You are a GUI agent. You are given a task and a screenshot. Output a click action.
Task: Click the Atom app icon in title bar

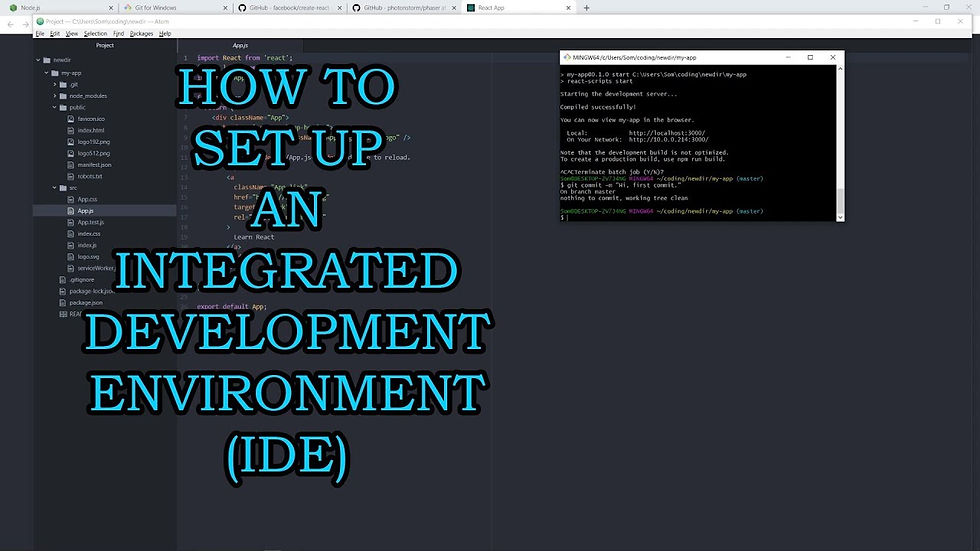tap(40, 21)
